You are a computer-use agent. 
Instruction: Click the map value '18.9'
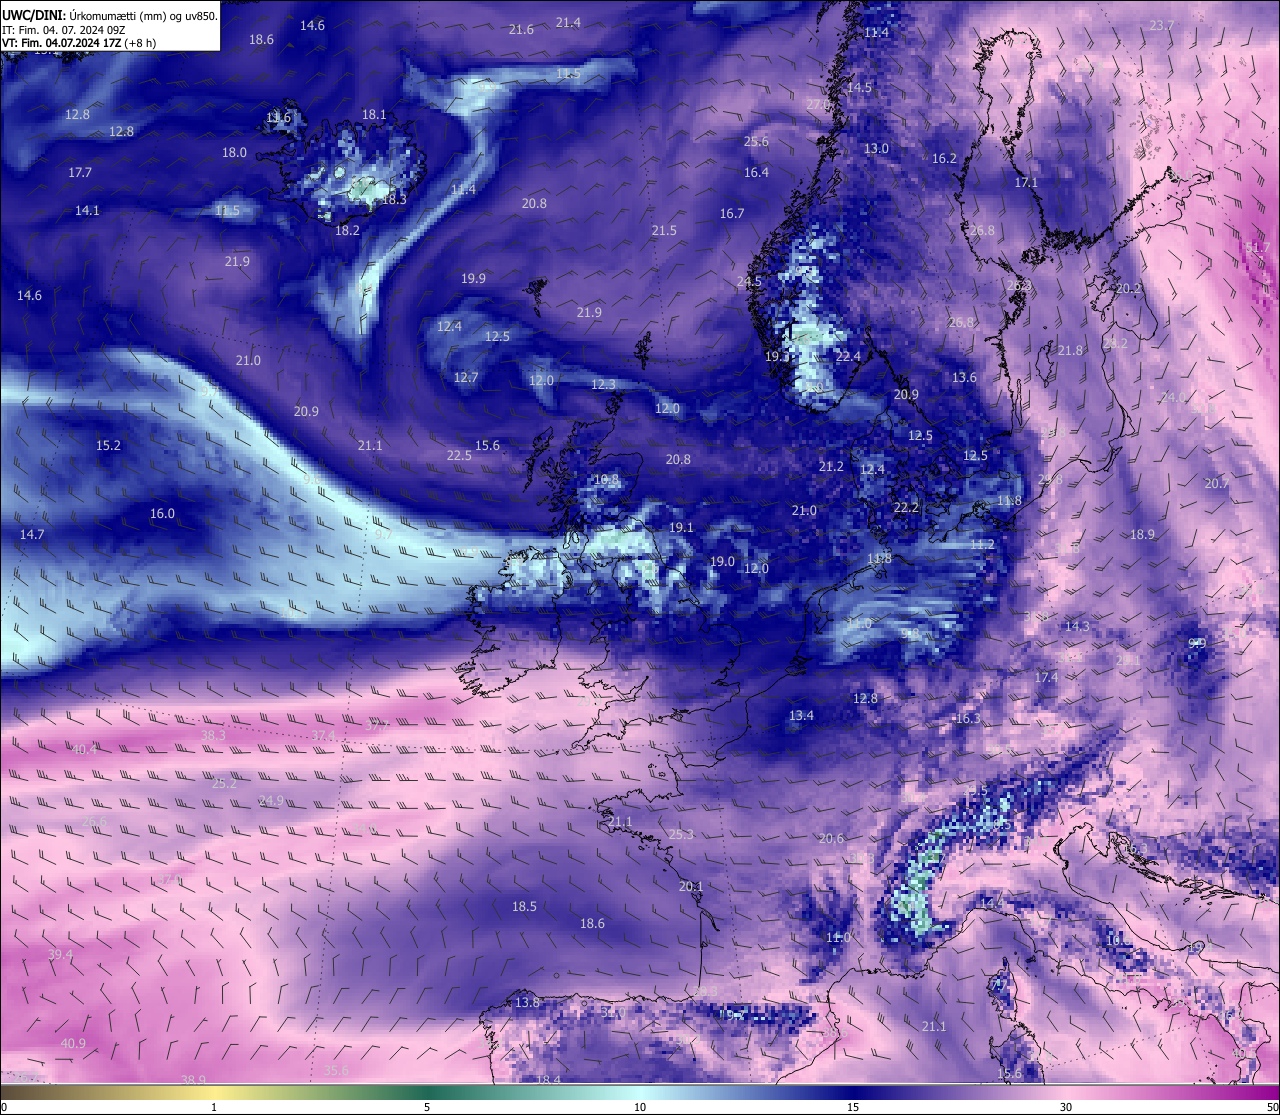click(1142, 534)
